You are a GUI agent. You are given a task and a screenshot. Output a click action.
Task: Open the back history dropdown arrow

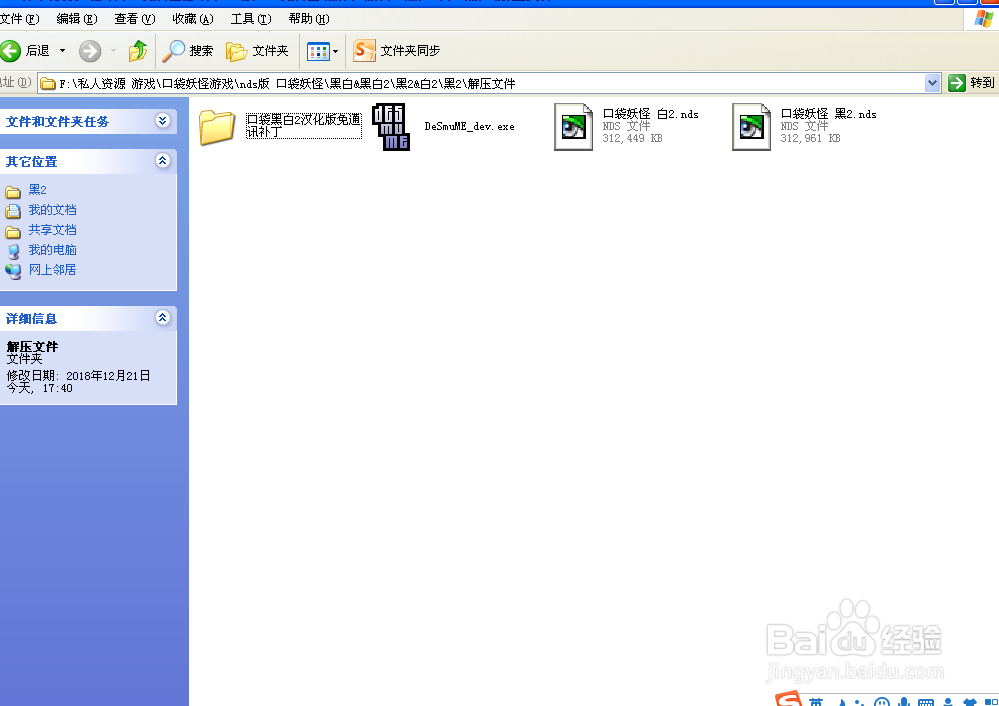(x=62, y=50)
